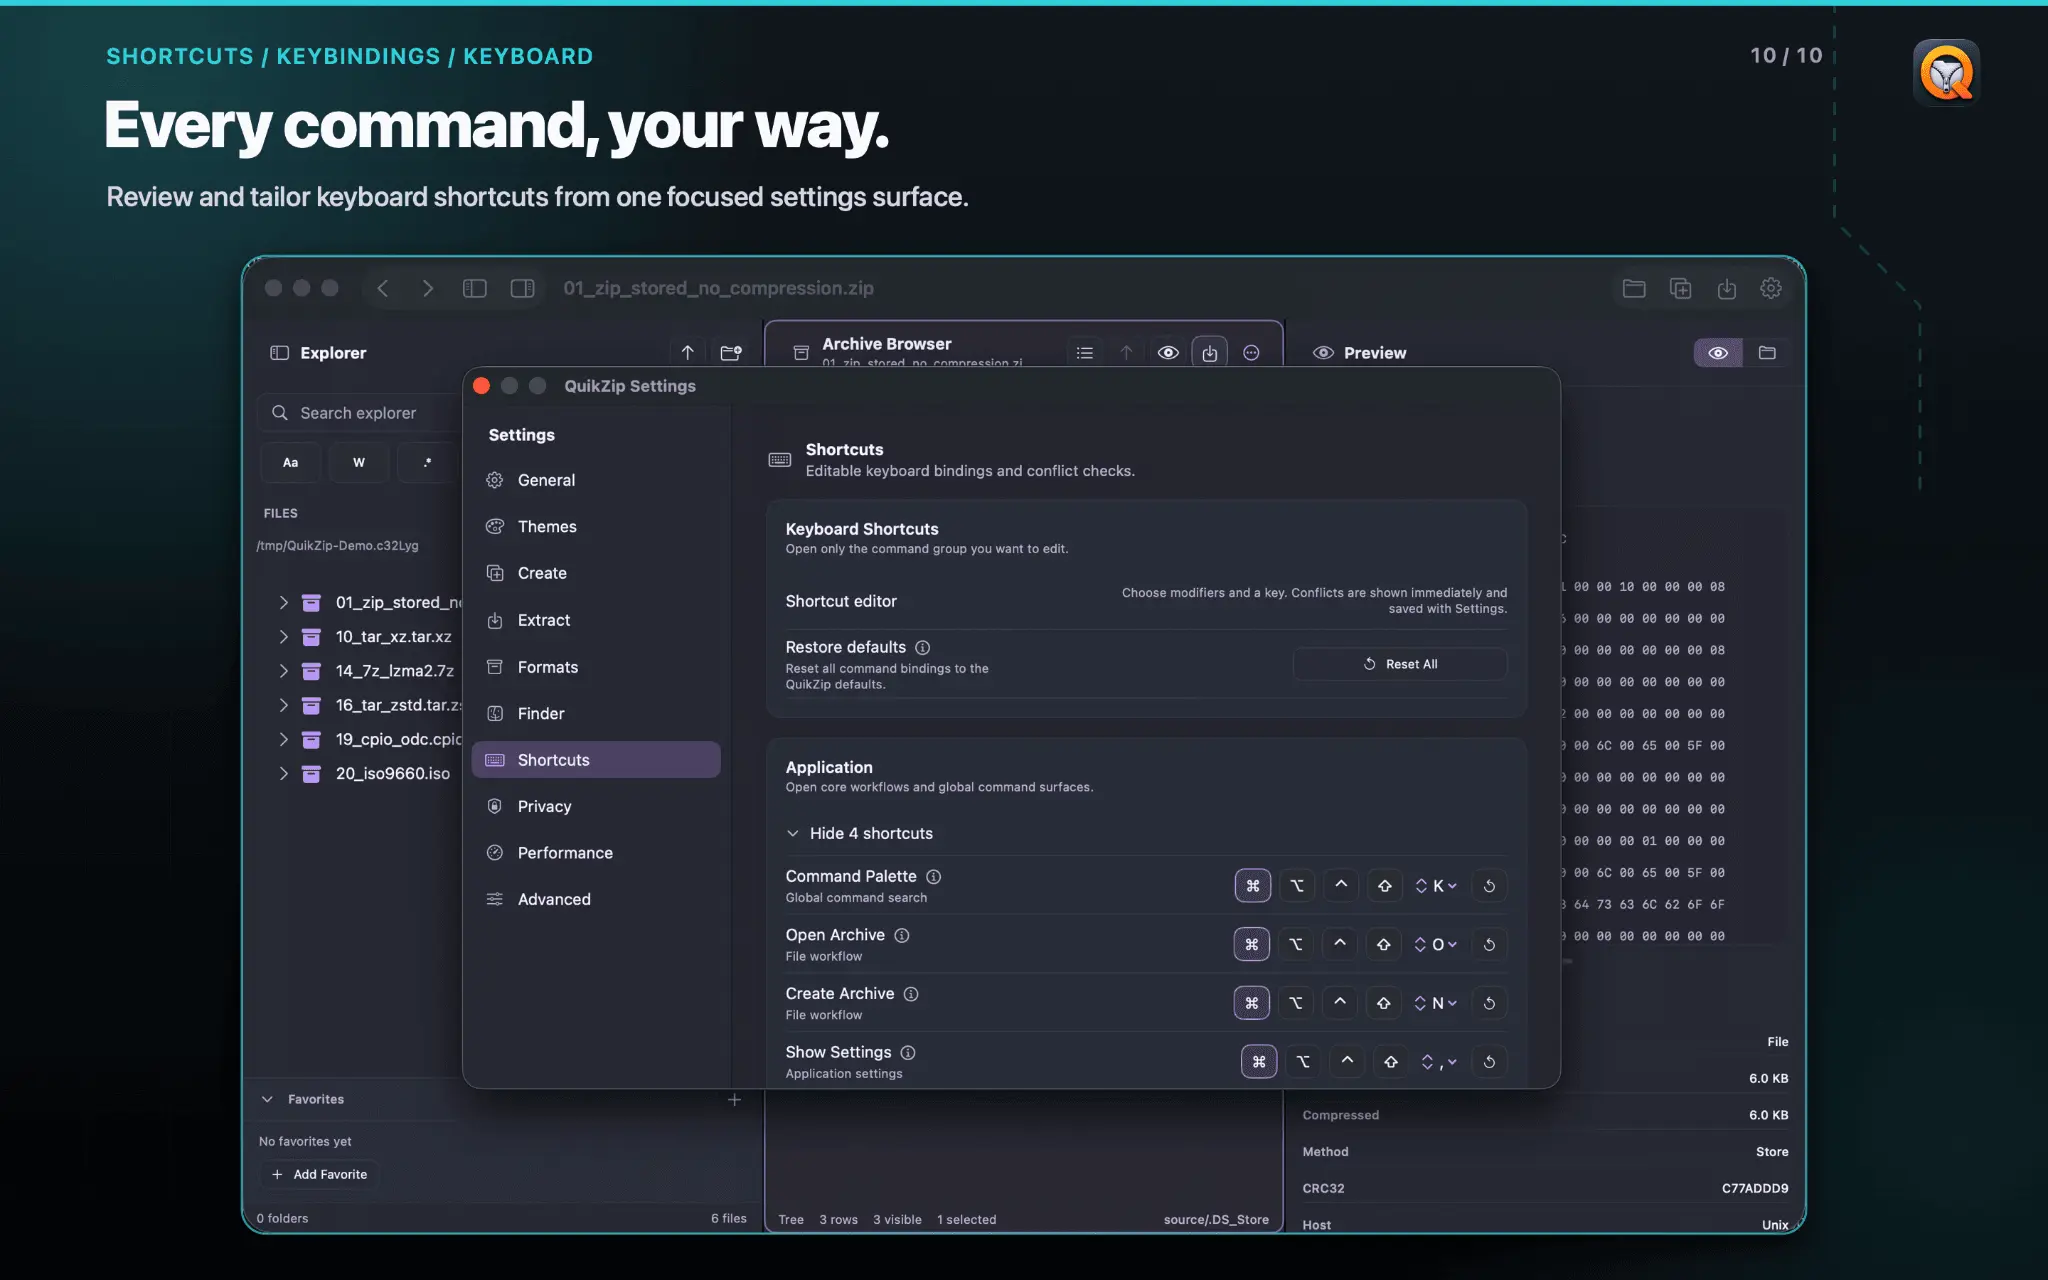Viewport: 2048px width, 1280px height.
Task: Click the create archive plus icon in toolbar
Action: [x=1680, y=288]
